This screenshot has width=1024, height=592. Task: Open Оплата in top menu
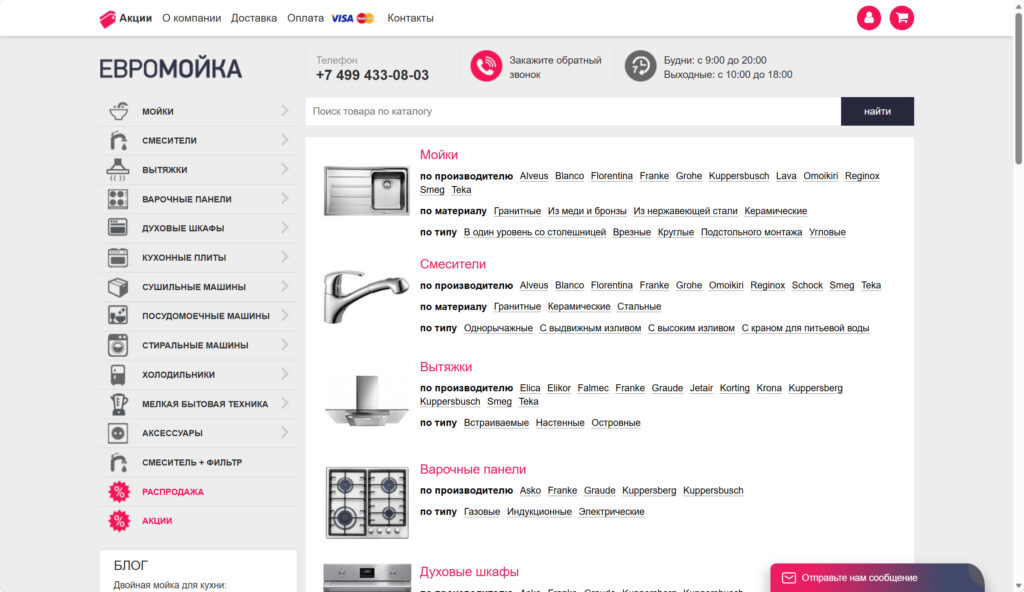coord(305,18)
